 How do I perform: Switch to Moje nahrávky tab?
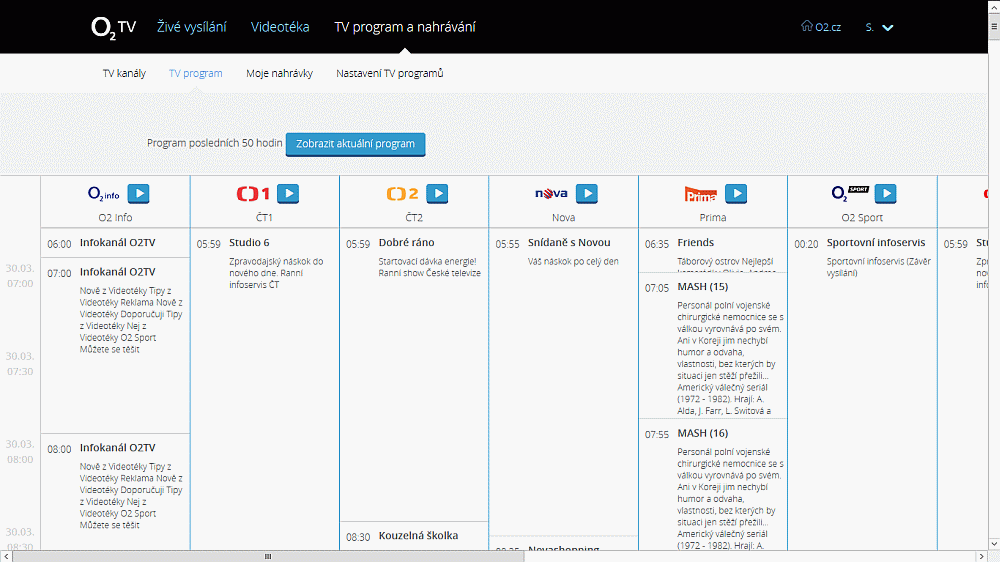tap(279, 73)
